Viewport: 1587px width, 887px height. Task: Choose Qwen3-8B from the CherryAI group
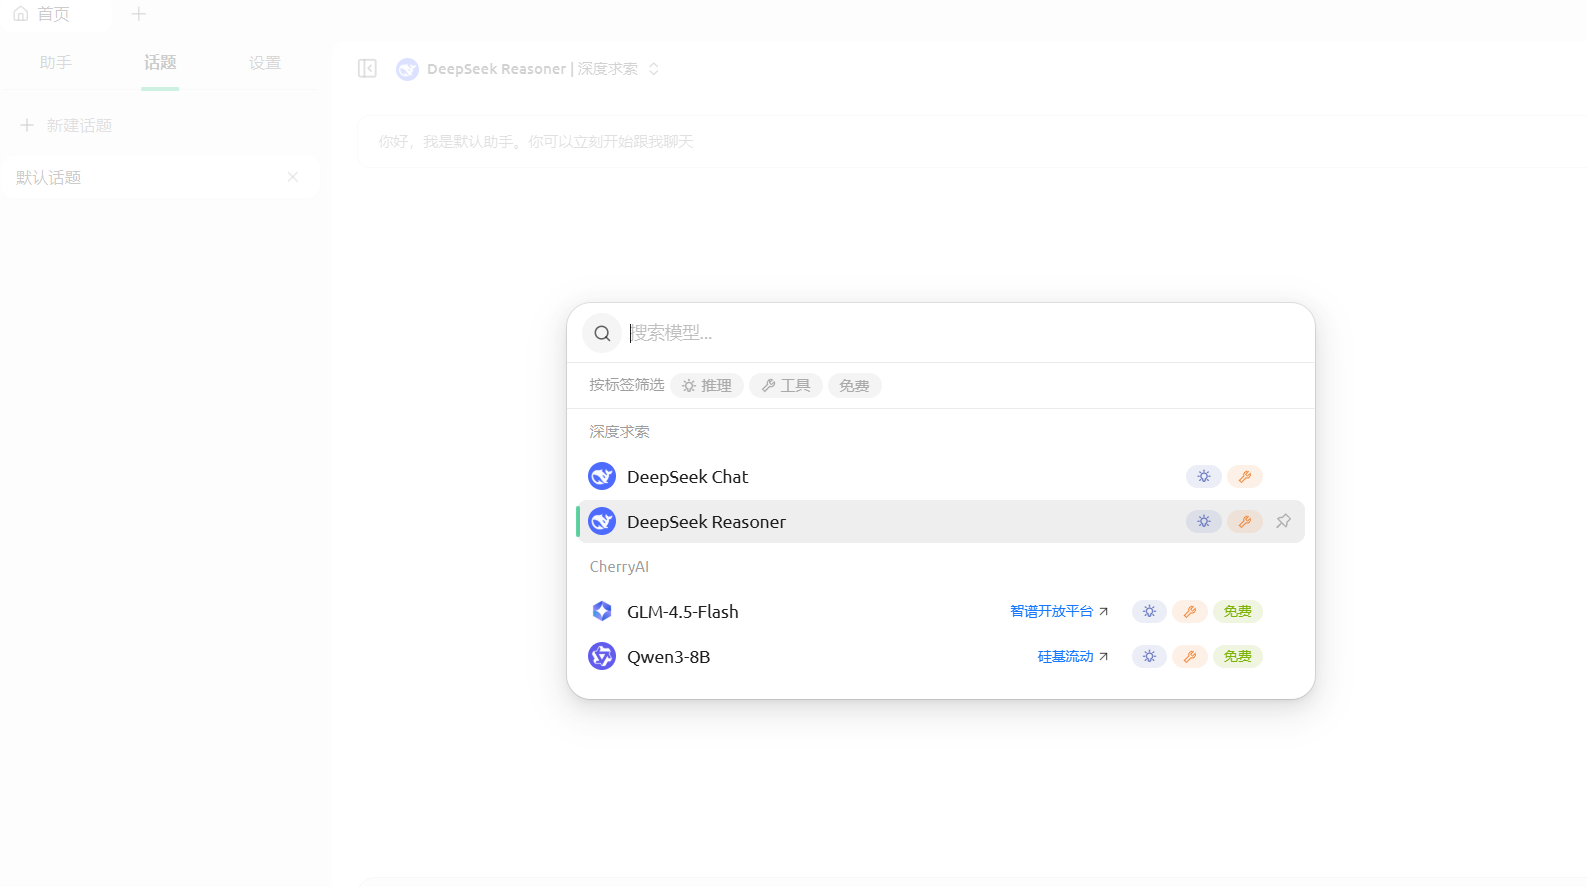(669, 657)
